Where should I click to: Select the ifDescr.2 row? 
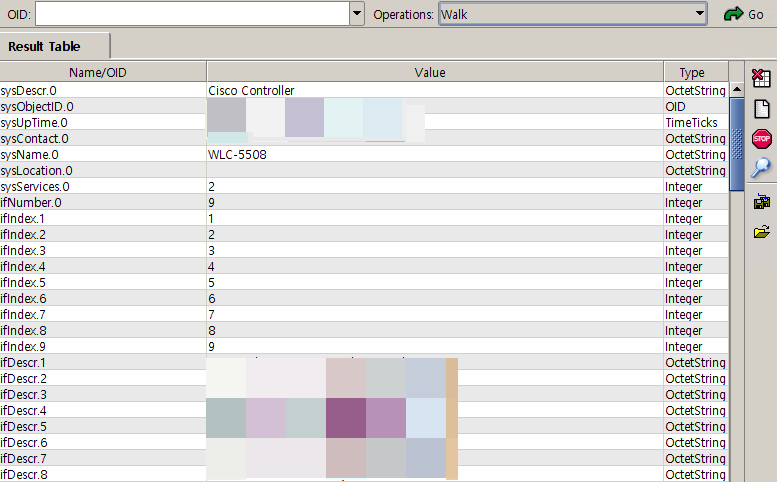click(x=364, y=378)
